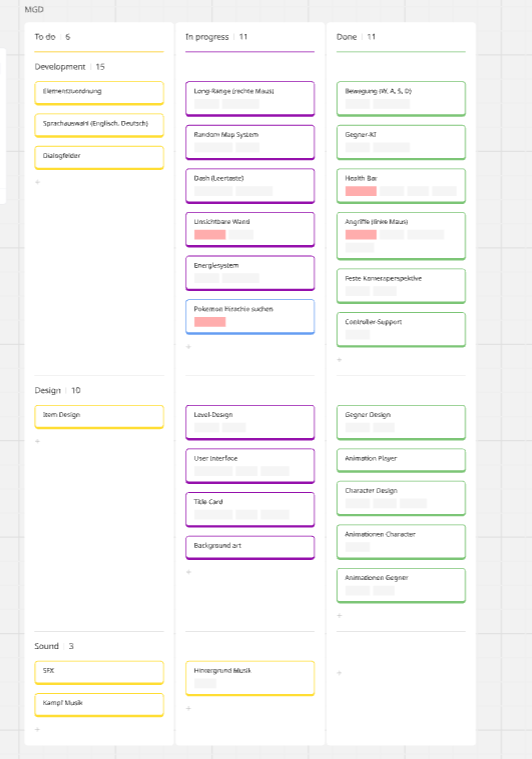
Task: Add card below Kampf Musik
Action: pos(38,729)
